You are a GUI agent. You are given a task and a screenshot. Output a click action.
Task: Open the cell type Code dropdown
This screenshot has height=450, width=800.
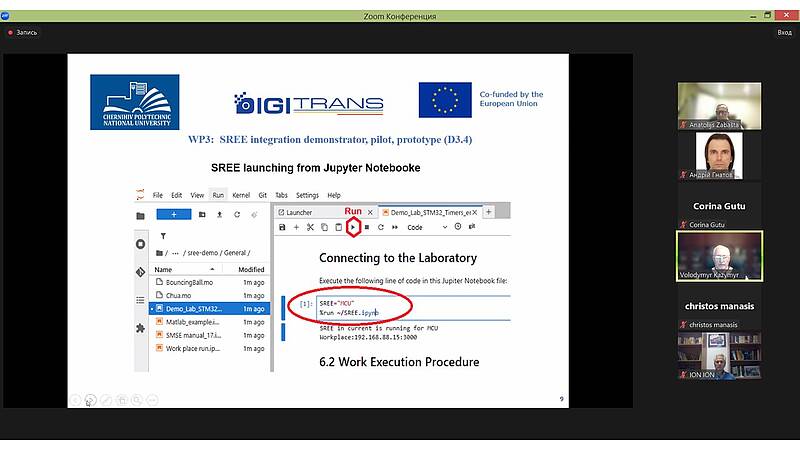click(423, 228)
